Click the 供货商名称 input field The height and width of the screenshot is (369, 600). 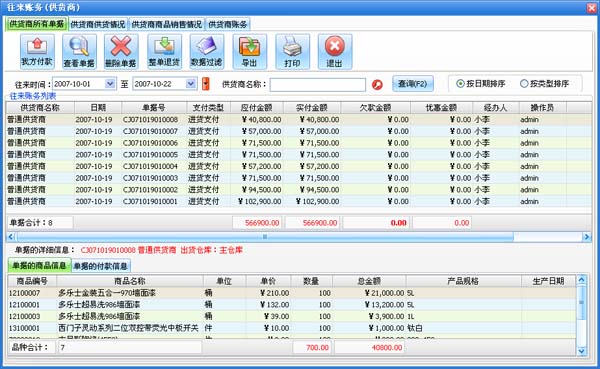point(318,85)
